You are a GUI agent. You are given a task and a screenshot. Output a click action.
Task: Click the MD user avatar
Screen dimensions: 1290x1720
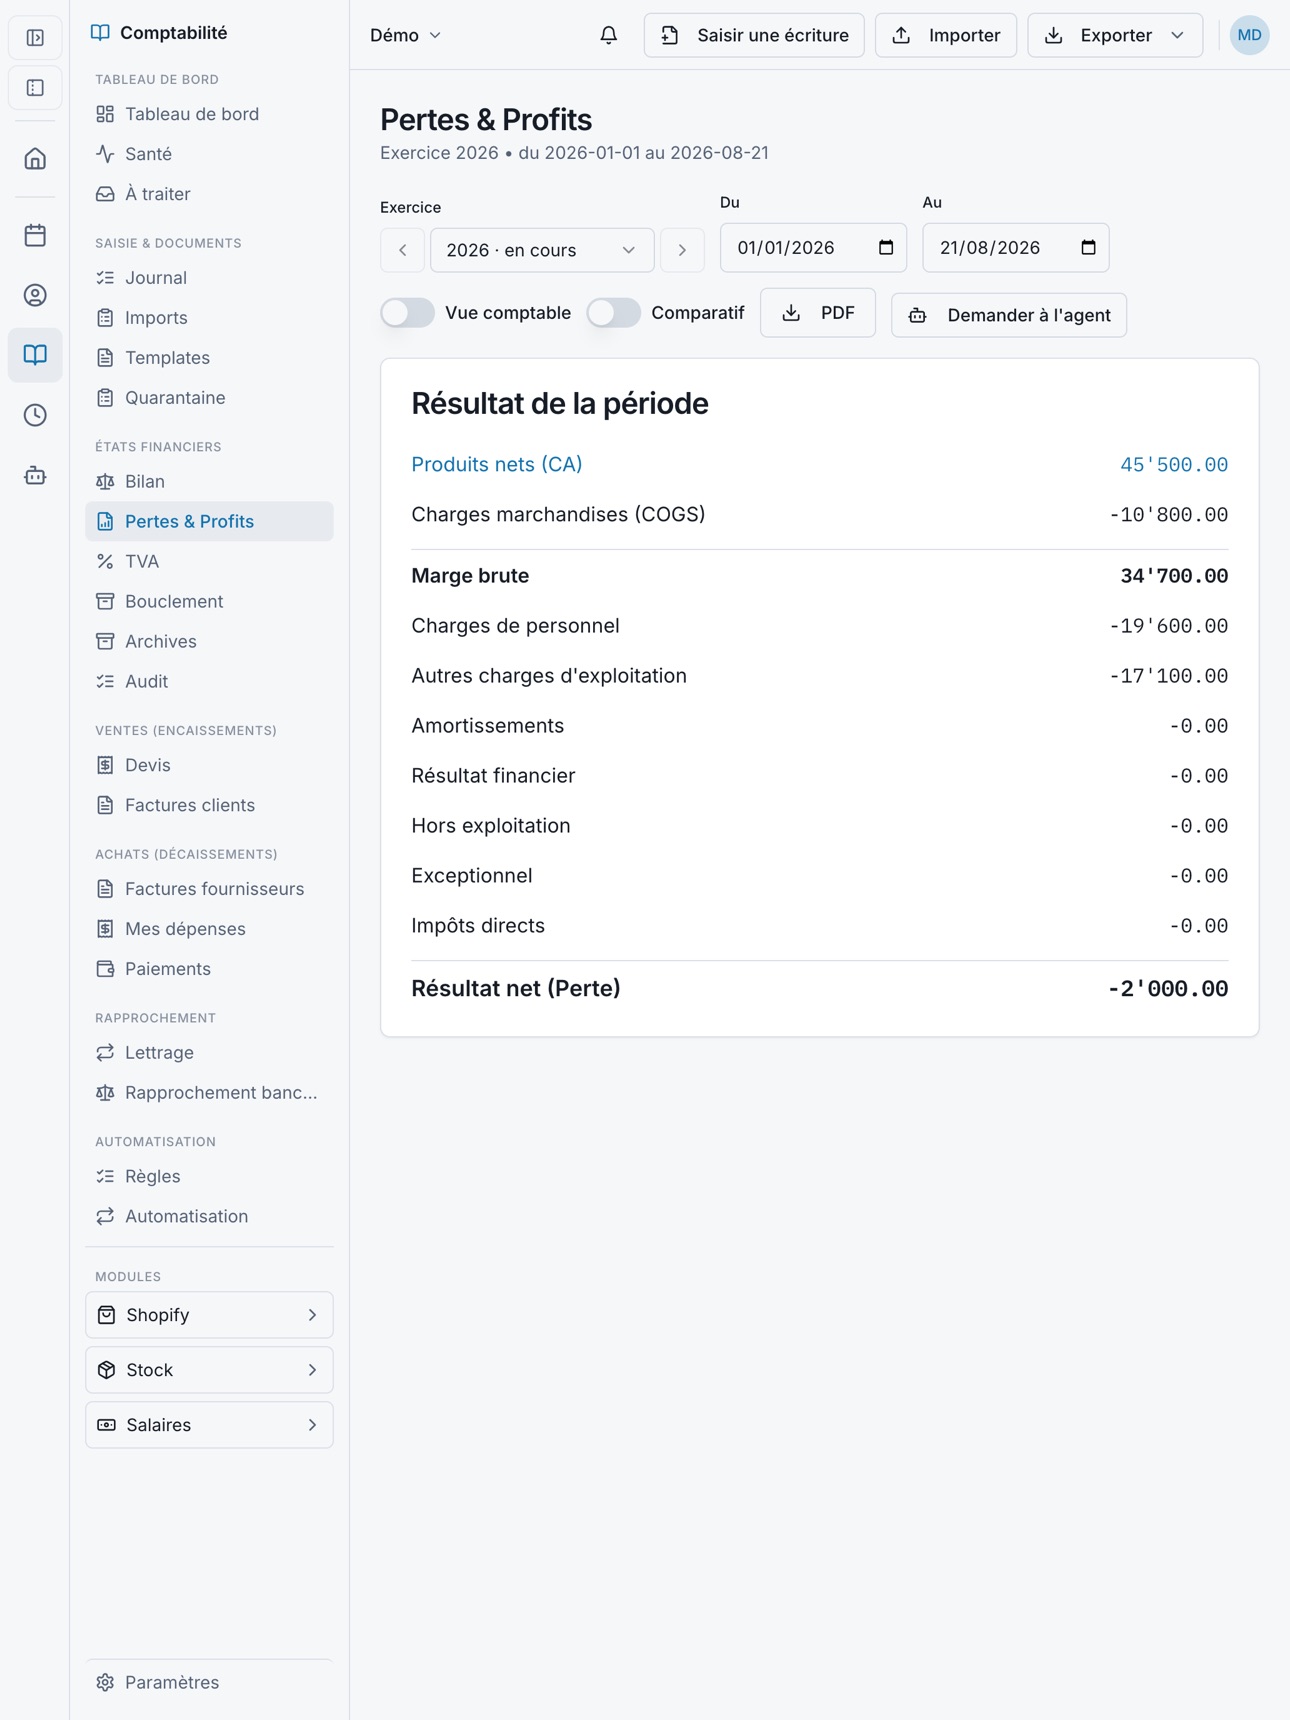click(1249, 35)
